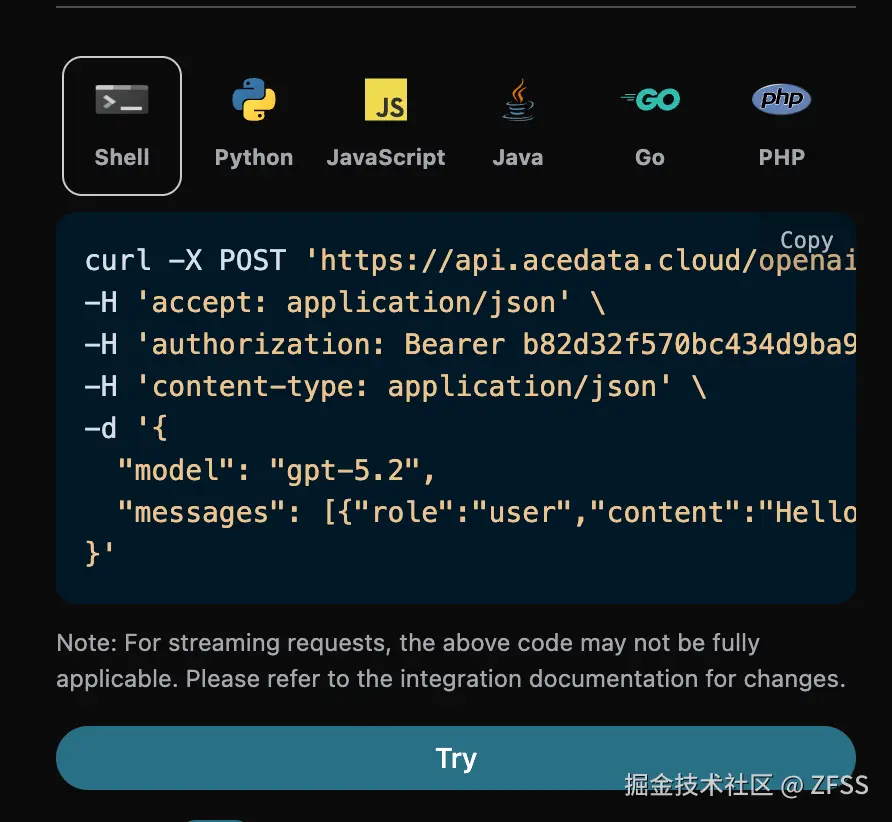Switch to the Java tab label
This screenshot has width=892, height=822.
[x=518, y=158]
